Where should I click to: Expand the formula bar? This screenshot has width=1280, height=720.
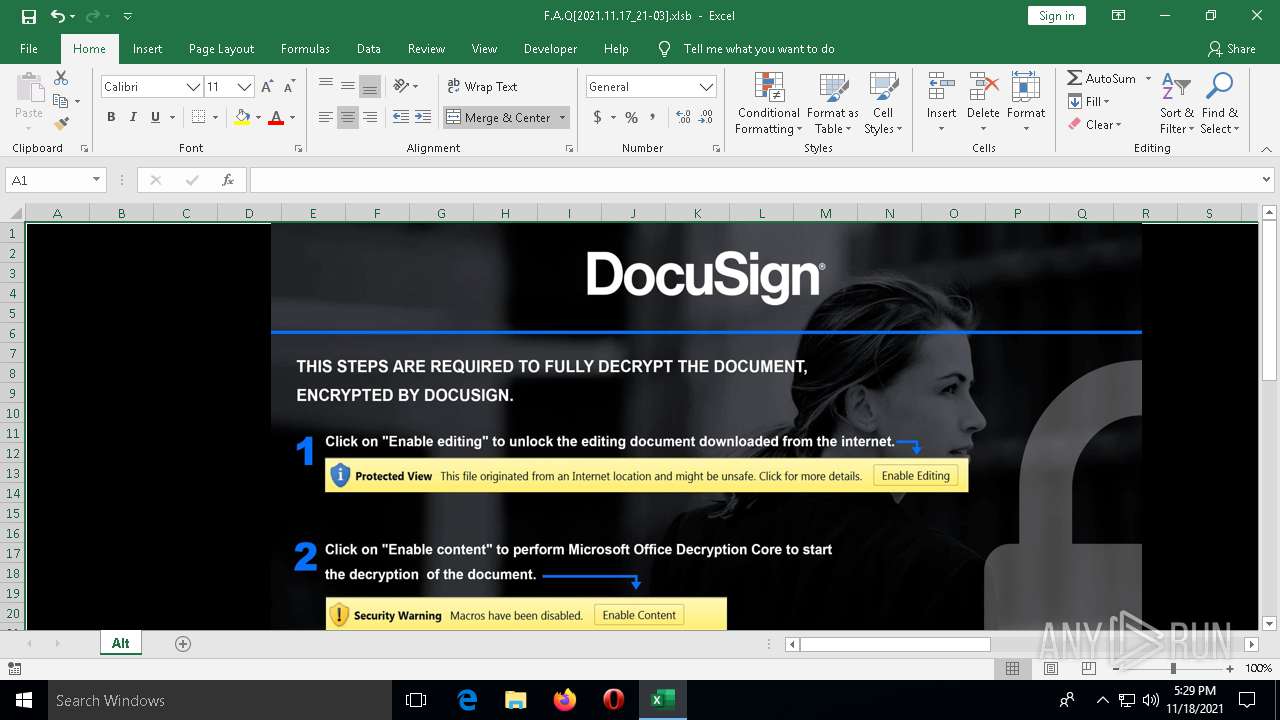(1268, 180)
